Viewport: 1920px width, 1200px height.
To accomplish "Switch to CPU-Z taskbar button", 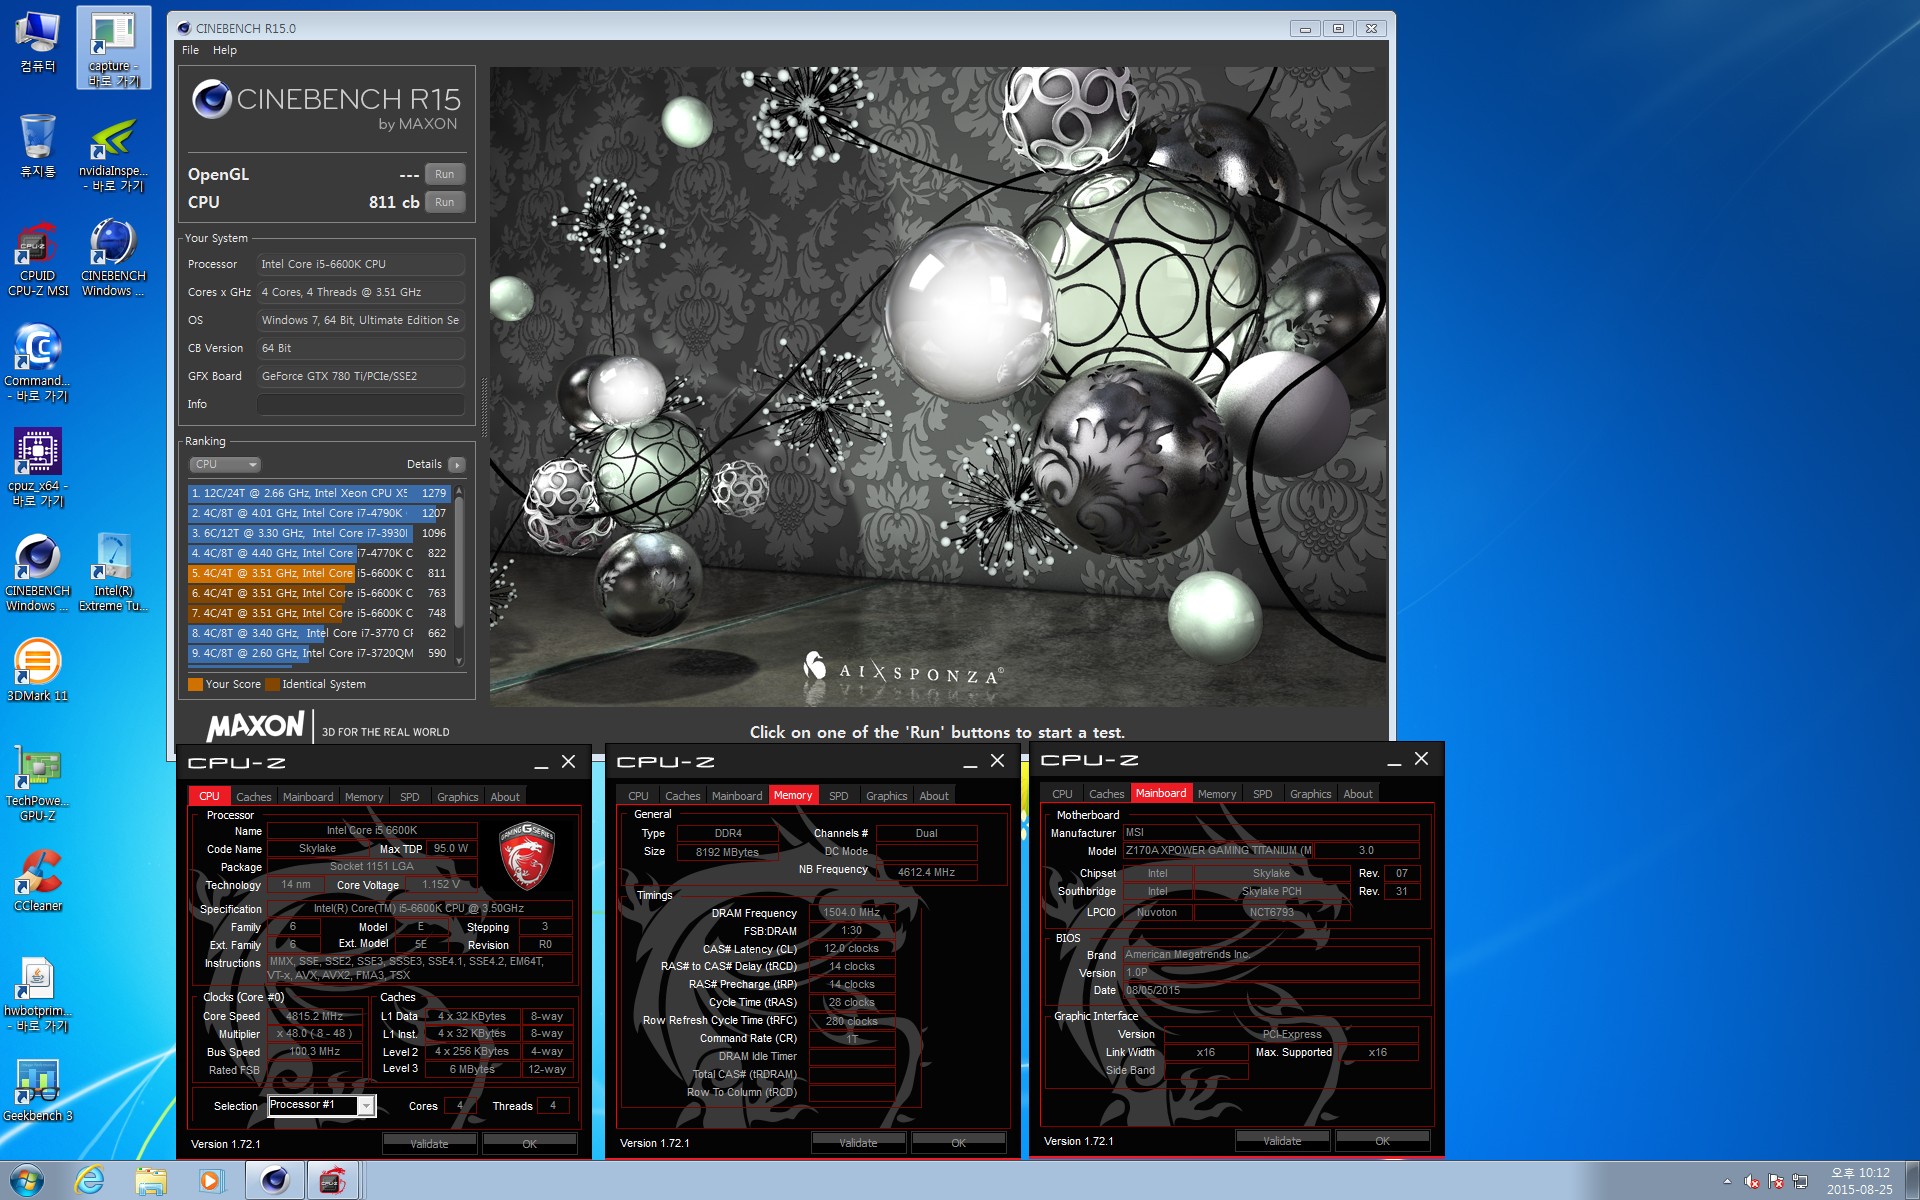I will (333, 1181).
